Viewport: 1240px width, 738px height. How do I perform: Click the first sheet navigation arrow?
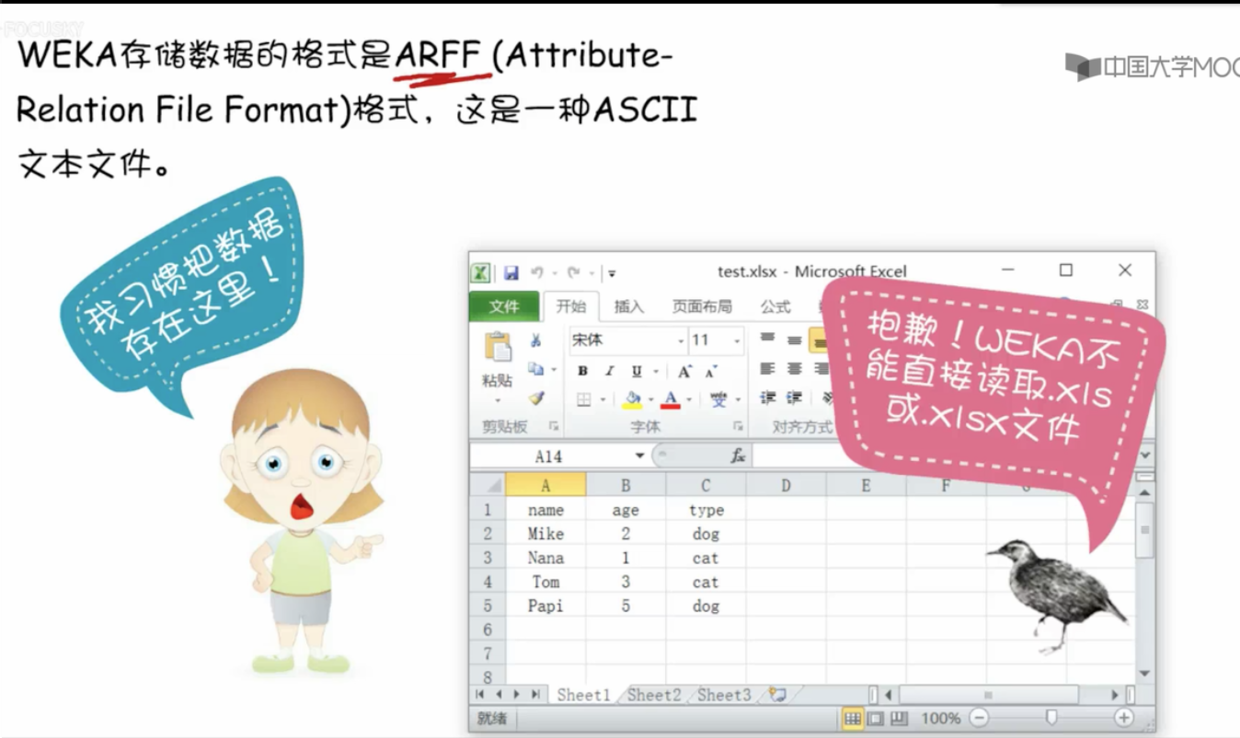[481, 694]
